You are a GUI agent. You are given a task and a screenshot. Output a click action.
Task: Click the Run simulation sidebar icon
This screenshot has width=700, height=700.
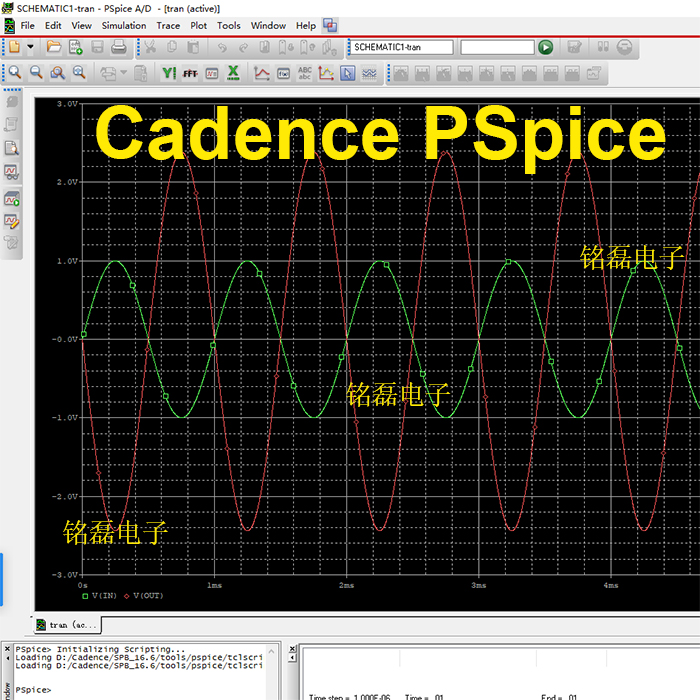click(11, 198)
